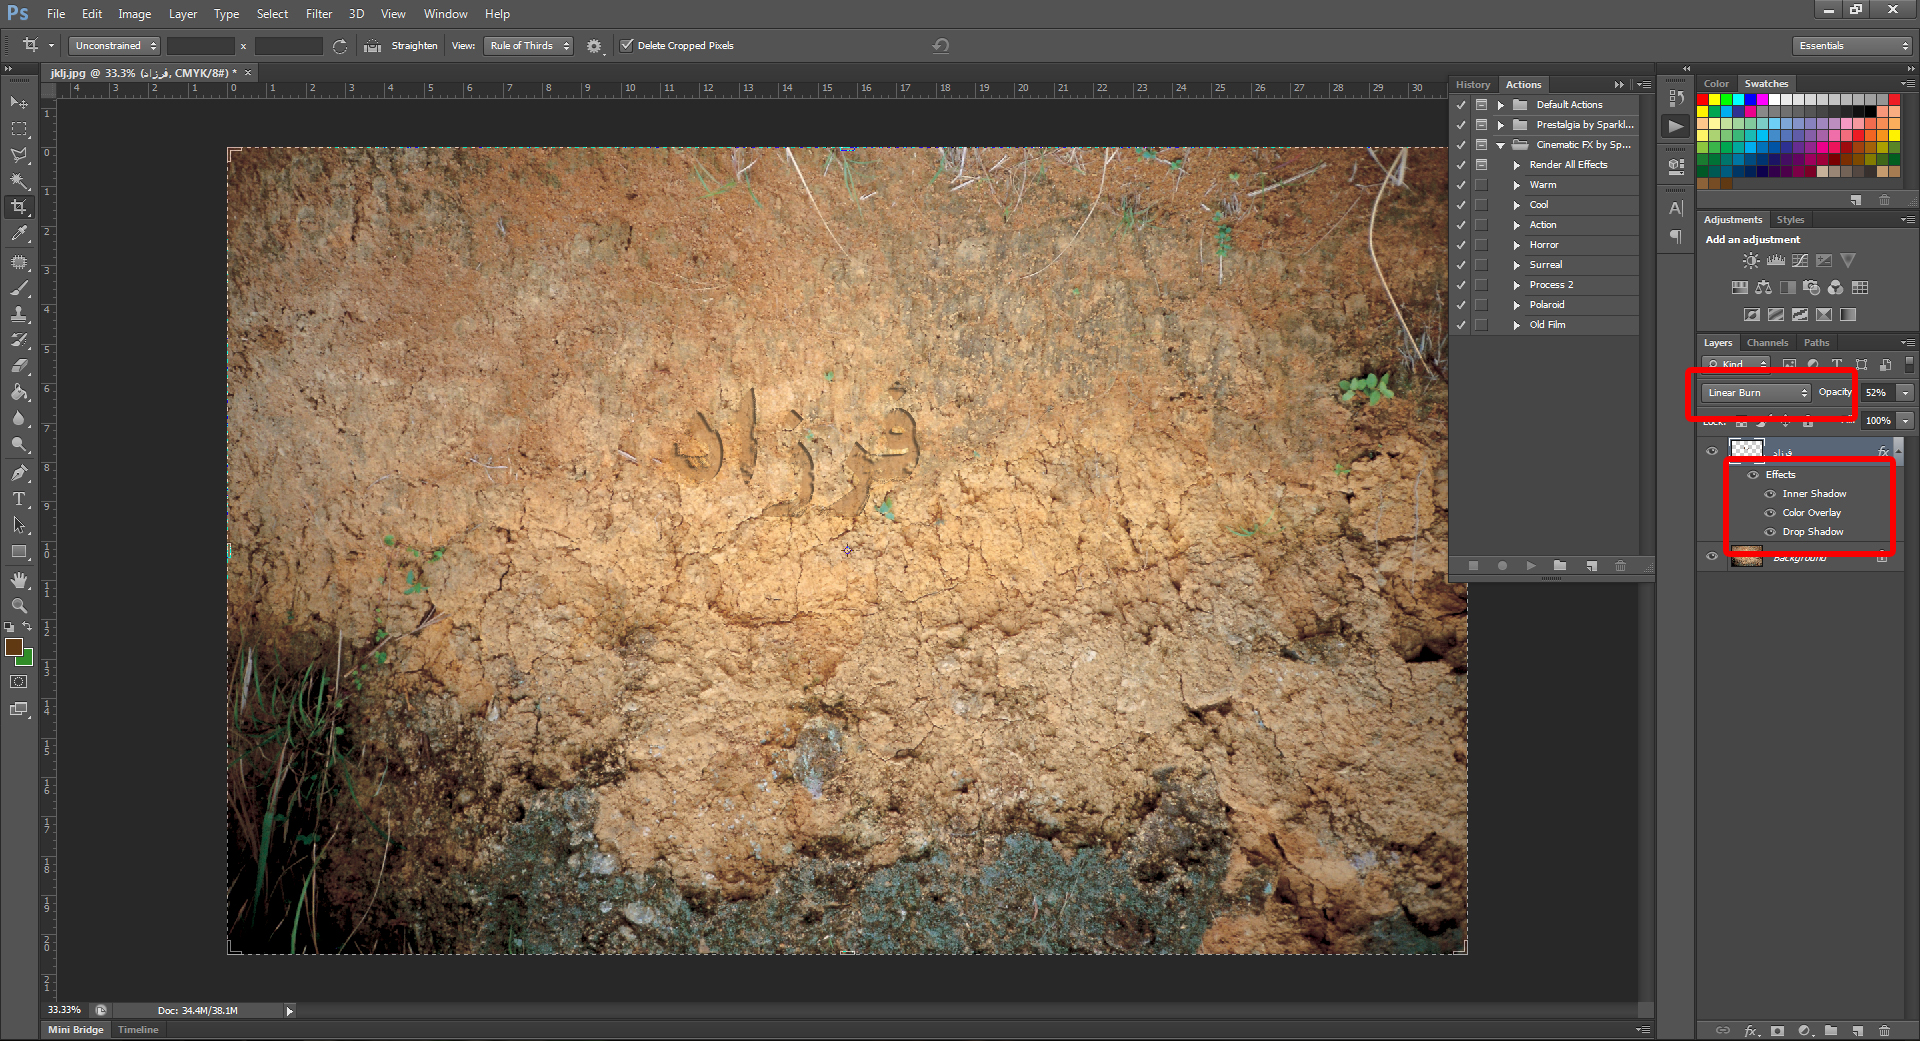Select the Polaroid action
This screenshot has height=1041, width=1920.
(1547, 305)
